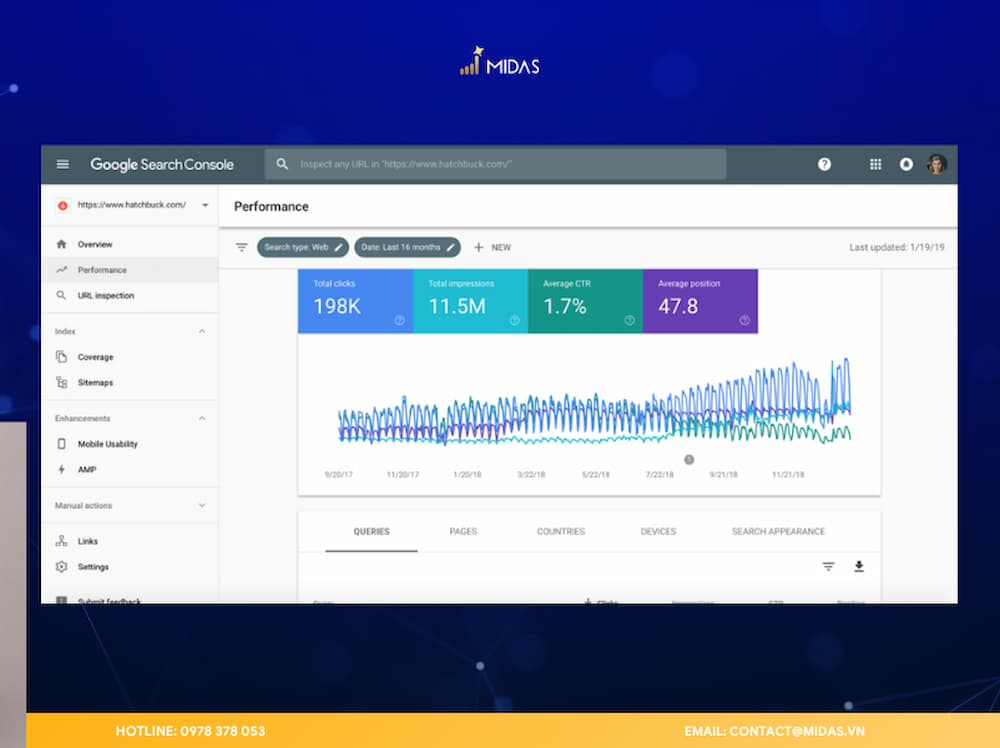The width and height of the screenshot is (1000, 748).
Task: Click the Last updated: 1/19/19 text
Action: click(x=897, y=247)
